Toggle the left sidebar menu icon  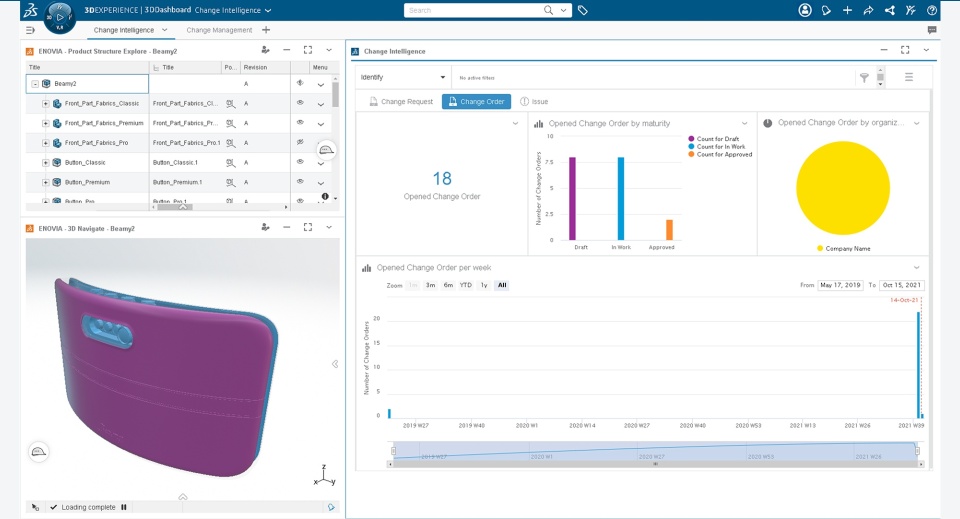pos(31,30)
